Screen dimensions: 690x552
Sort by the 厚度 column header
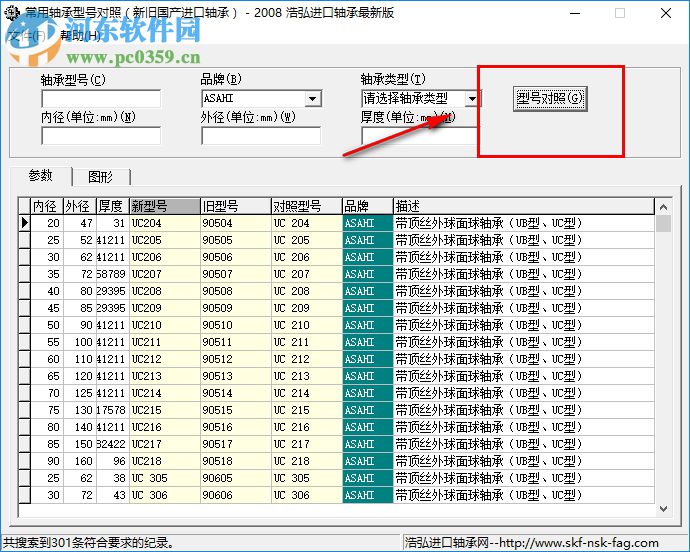point(113,206)
